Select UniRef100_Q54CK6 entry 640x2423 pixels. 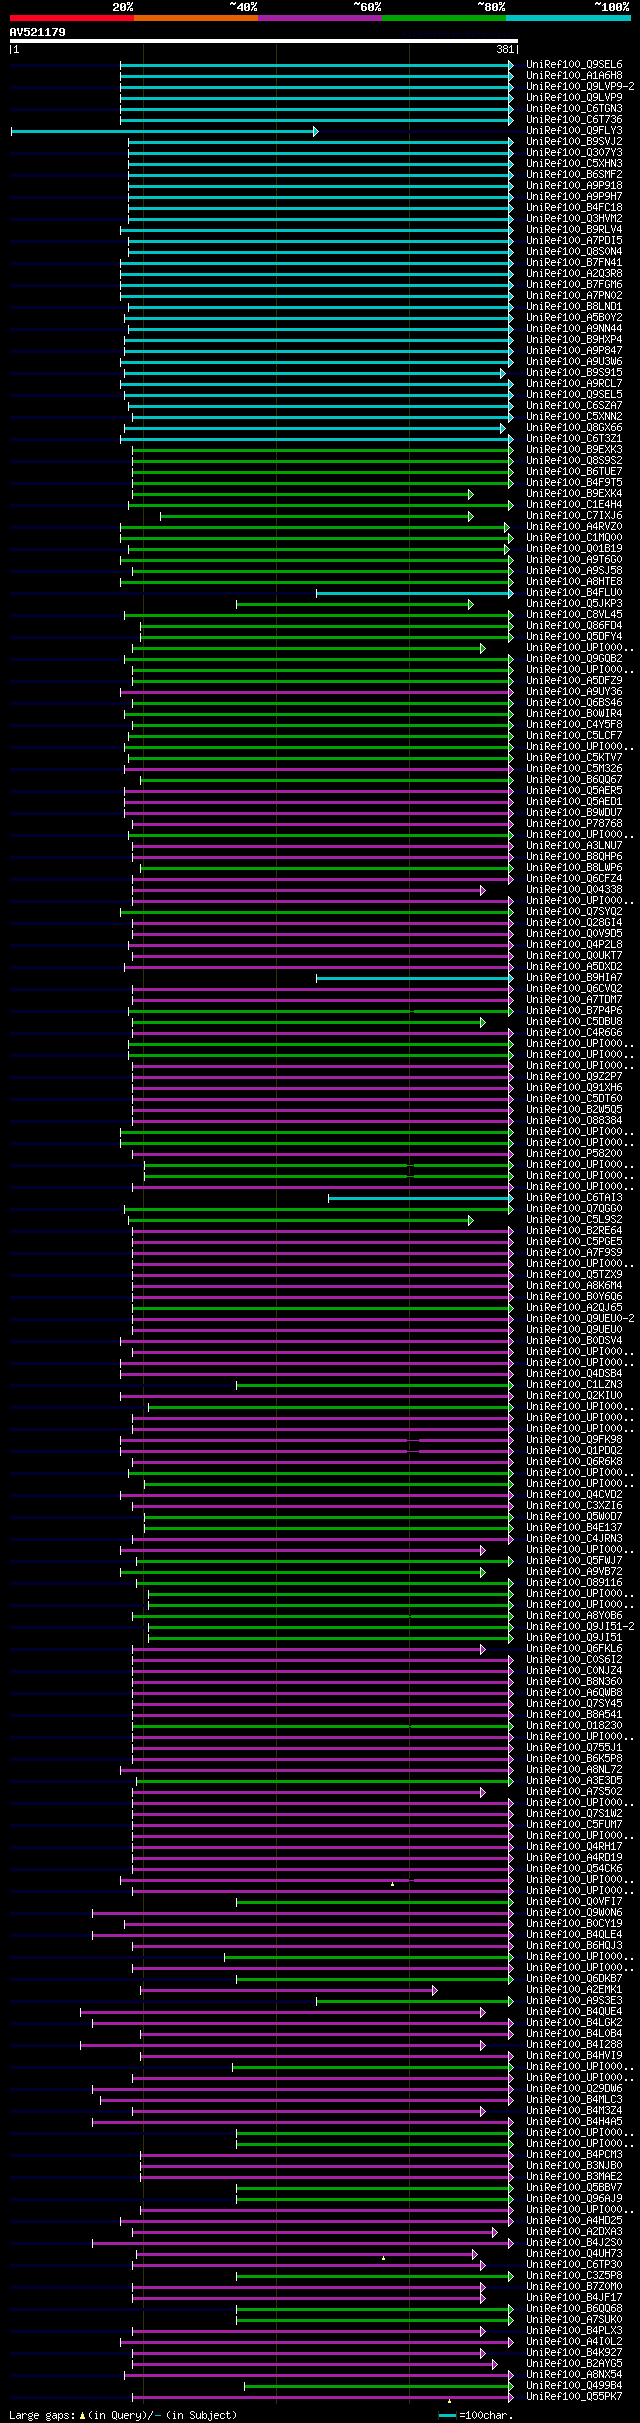click(574, 1869)
